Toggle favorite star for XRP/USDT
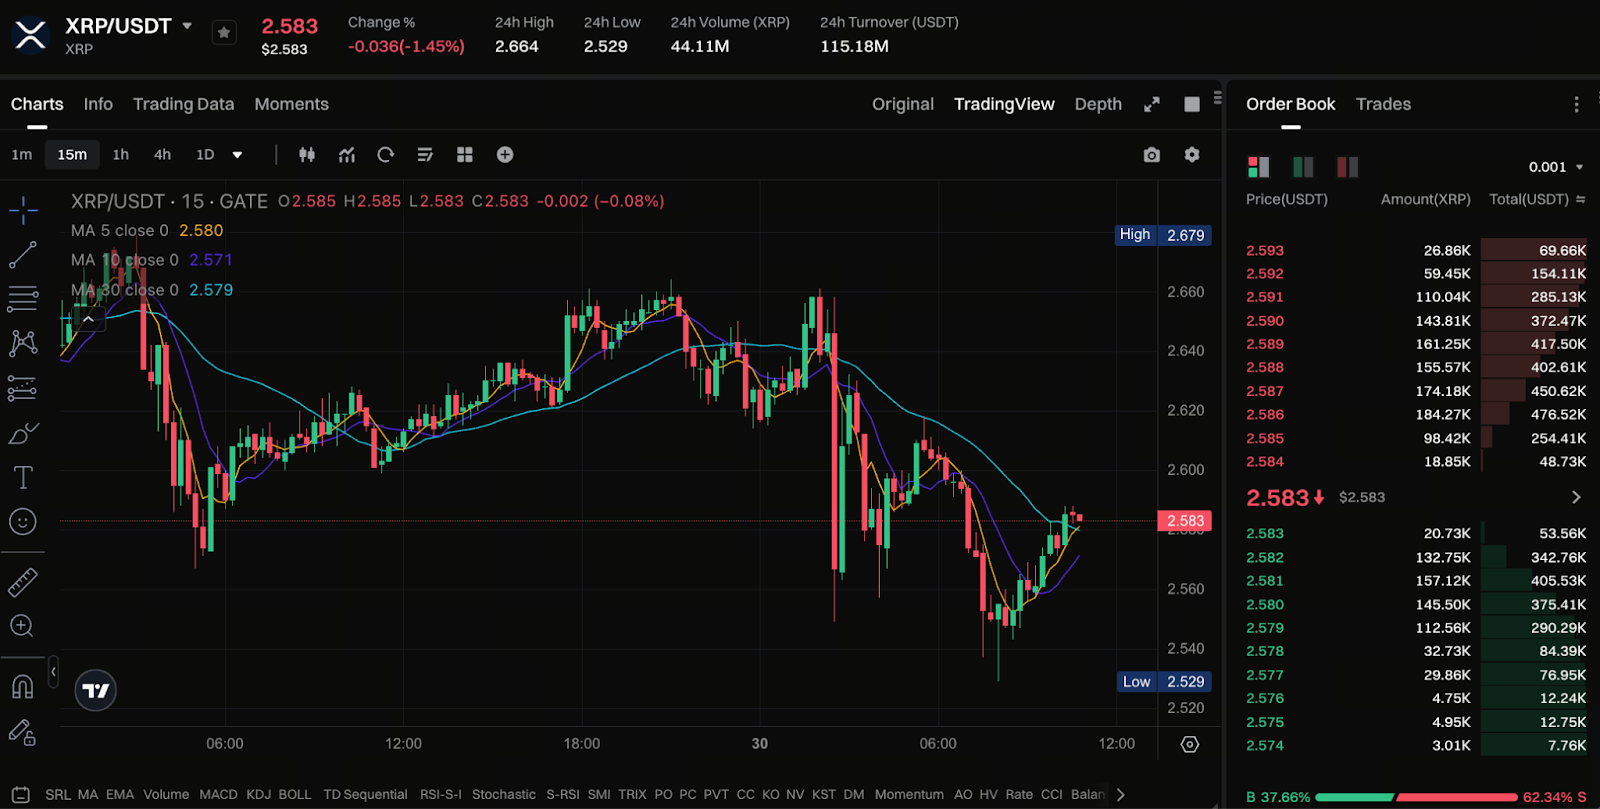The width and height of the screenshot is (1600, 809). pos(224,33)
